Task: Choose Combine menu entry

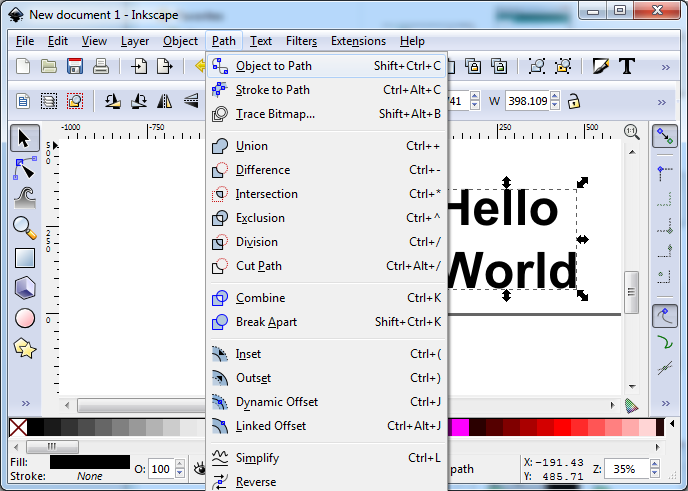Action: click(326, 298)
